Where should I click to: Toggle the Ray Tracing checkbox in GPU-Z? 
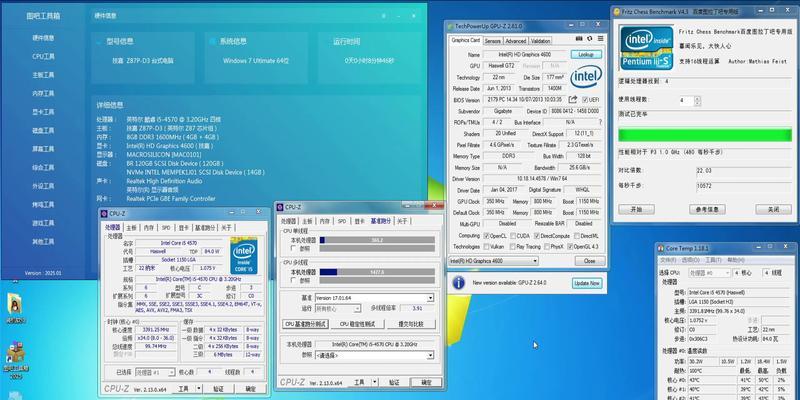(x=512, y=247)
